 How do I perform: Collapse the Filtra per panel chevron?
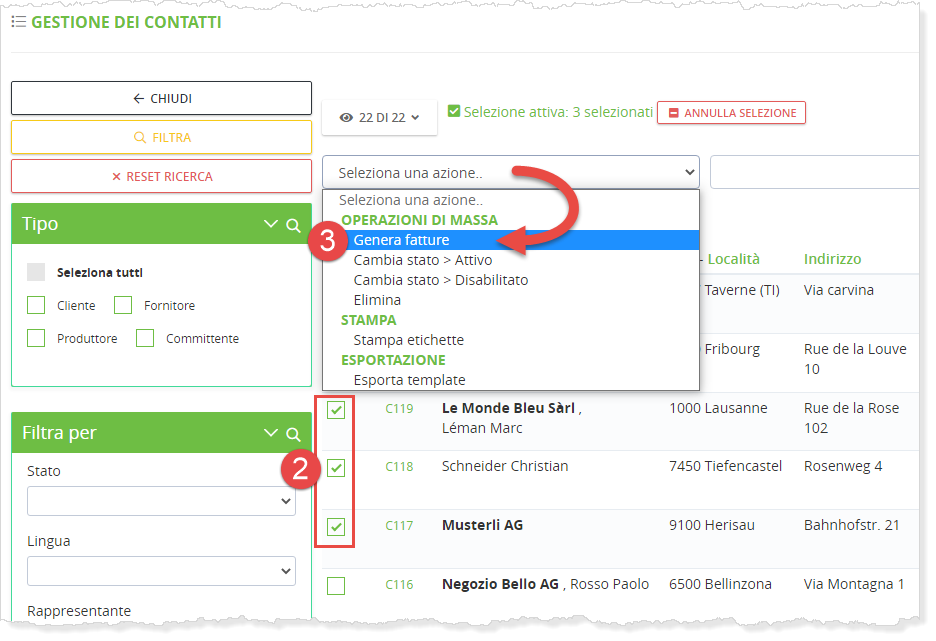(x=270, y=434)
